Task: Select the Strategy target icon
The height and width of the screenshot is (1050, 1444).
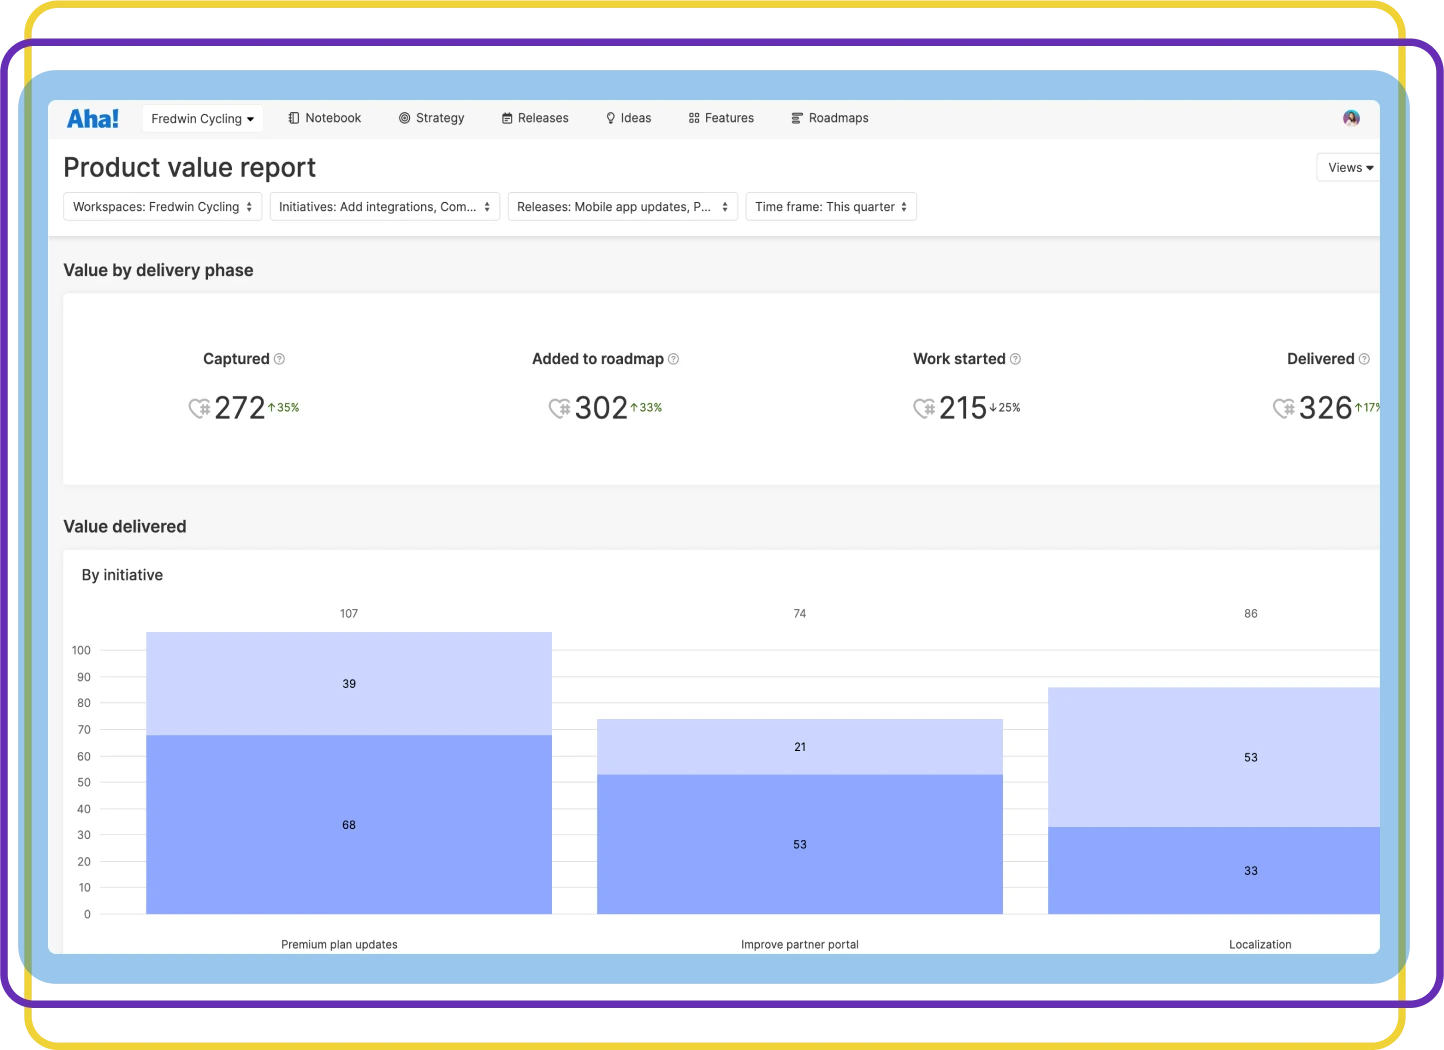Action: click(x=404, y=117)
